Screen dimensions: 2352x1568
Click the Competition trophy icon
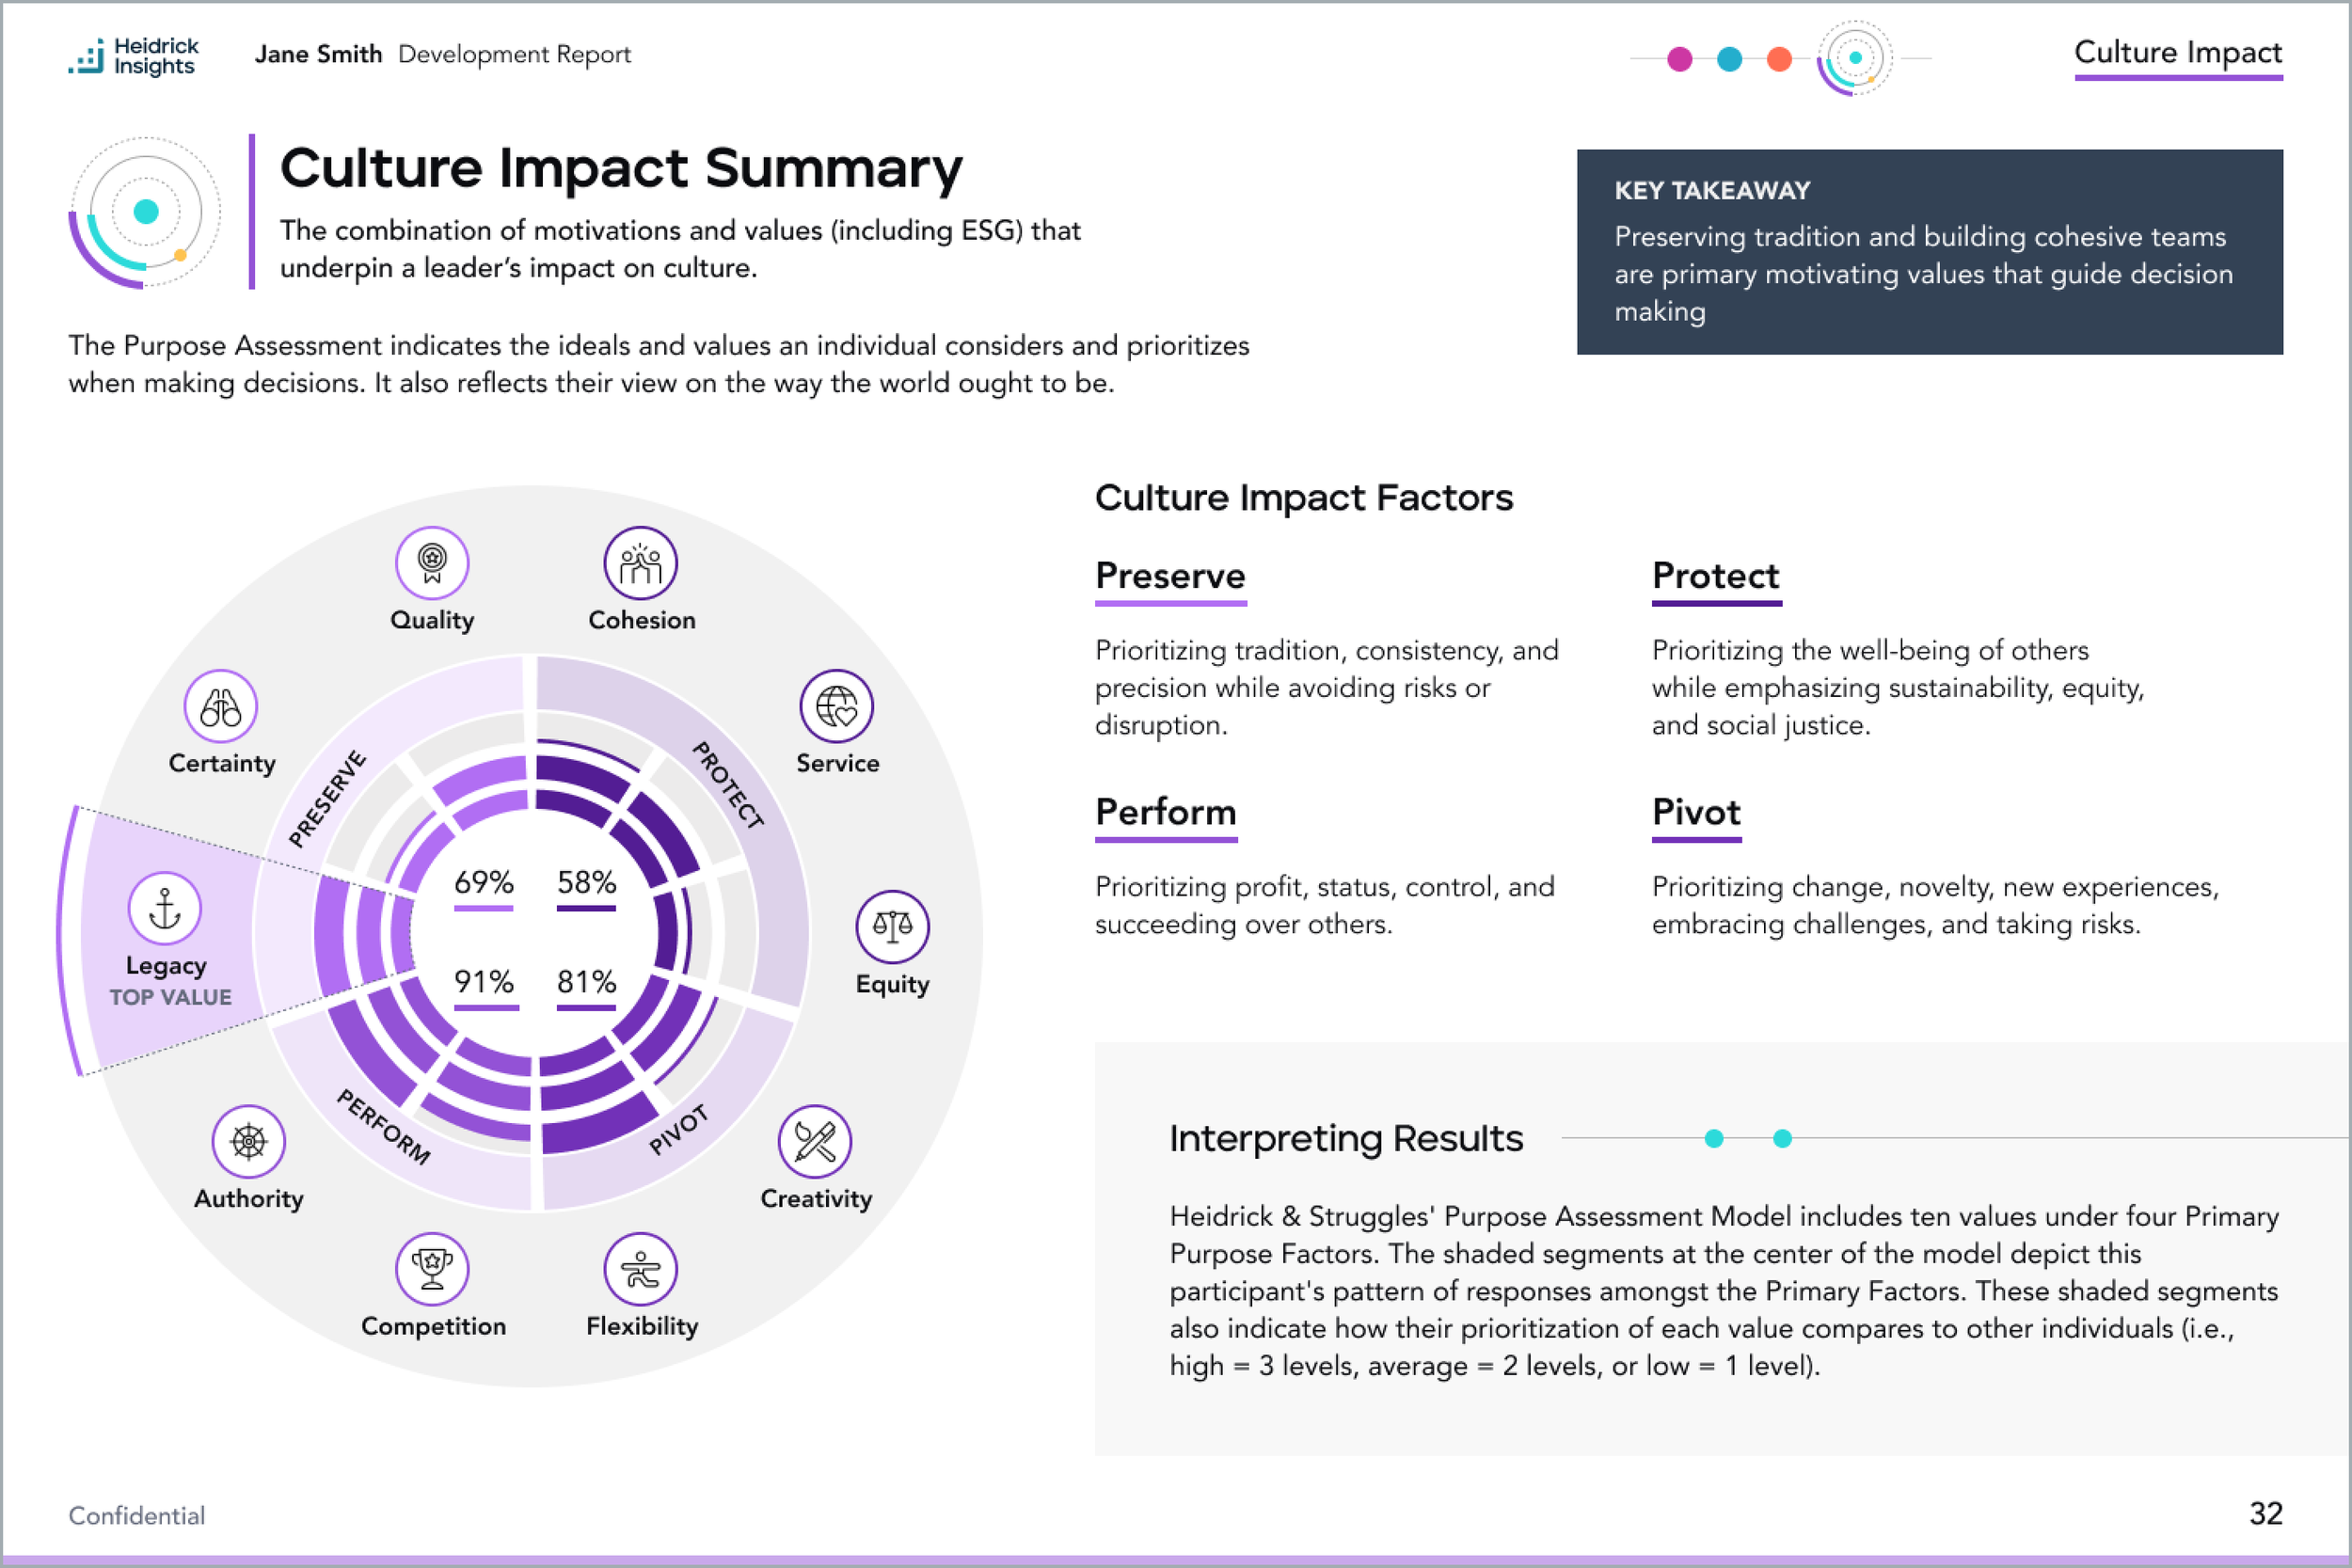[x=432, y=1268]
